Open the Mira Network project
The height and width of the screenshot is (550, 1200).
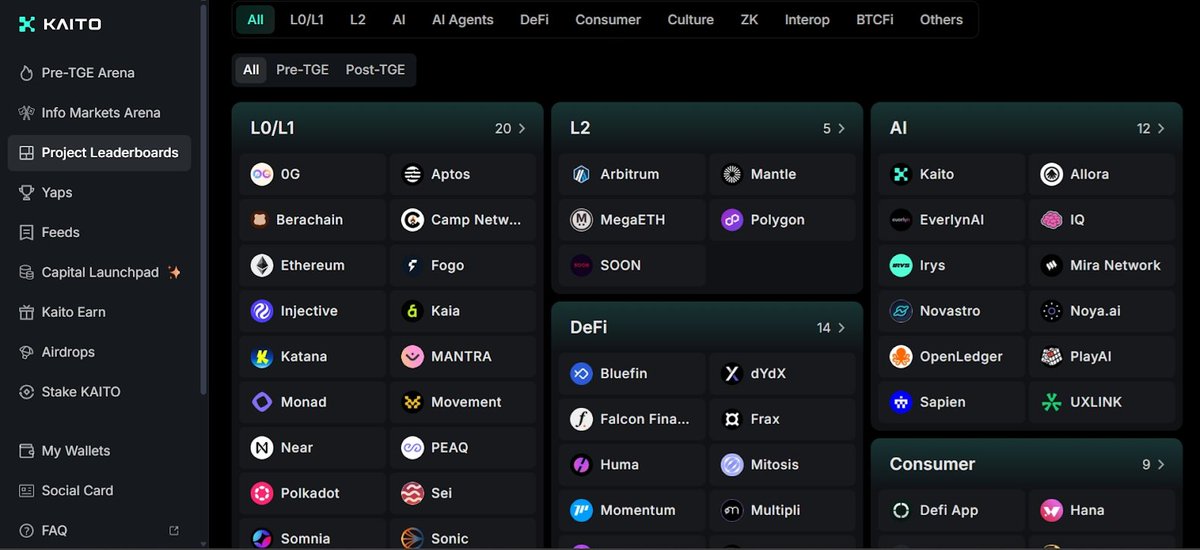pos(1102,265)
